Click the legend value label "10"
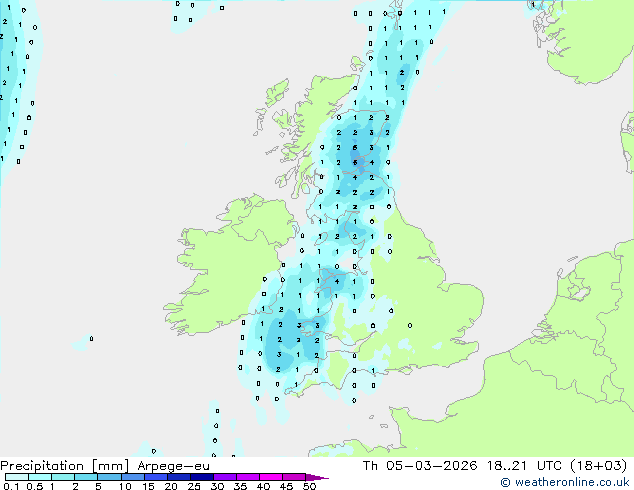The image size is (634, 490). click(x=125, y=486)
